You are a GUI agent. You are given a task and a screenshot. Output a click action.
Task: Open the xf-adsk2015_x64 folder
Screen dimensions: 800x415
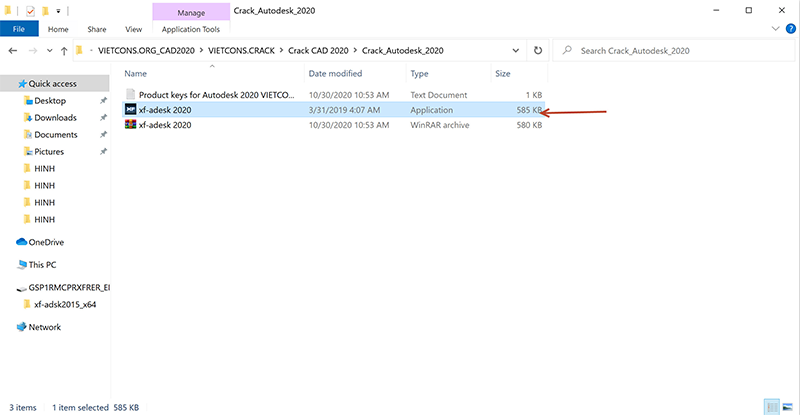click(65, 305)
